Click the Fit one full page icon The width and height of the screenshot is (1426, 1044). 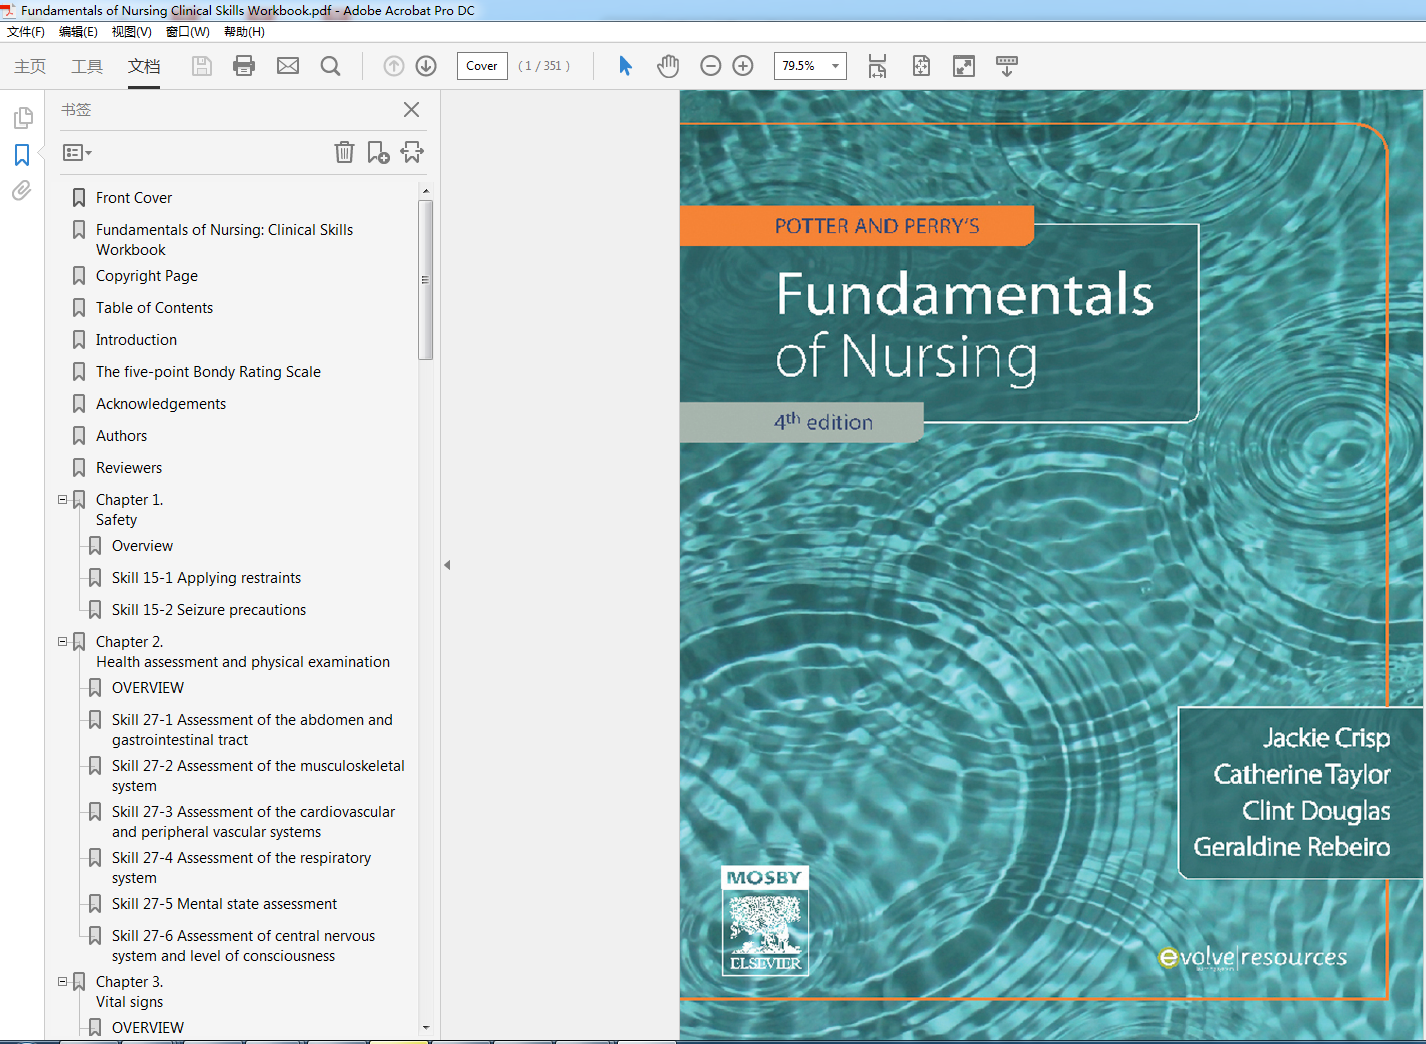pyautogui.click(x=921, y=66)
